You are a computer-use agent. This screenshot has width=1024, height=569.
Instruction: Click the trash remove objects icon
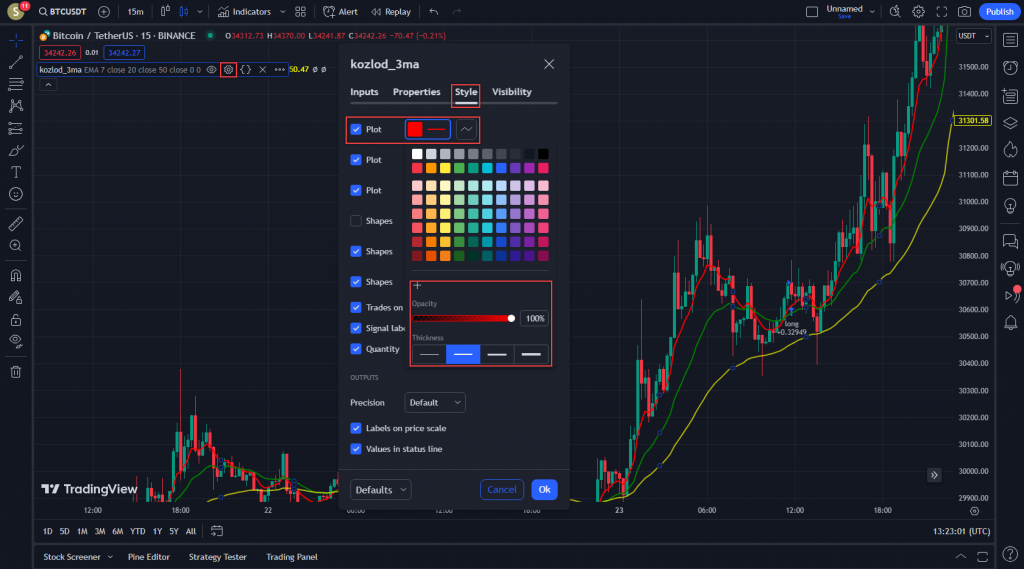click(x=16, y=372)
